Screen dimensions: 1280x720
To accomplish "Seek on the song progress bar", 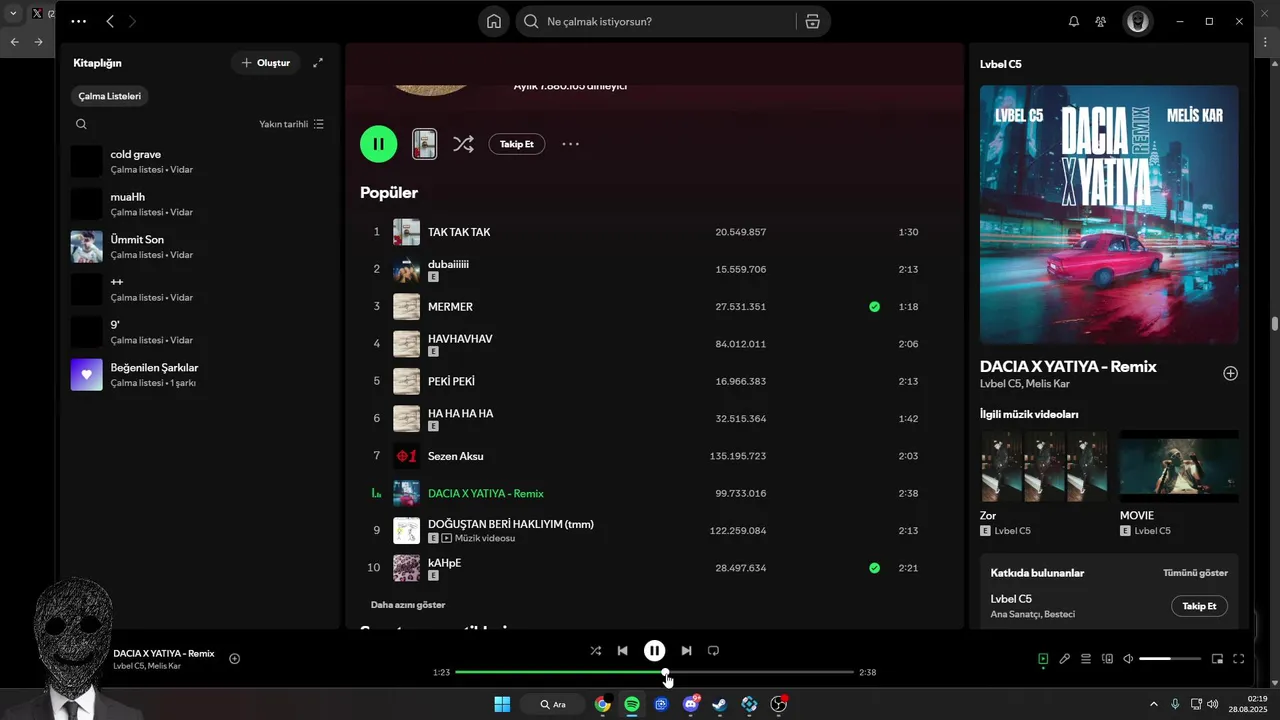I will pyautogui.click(x=654, y=672).
